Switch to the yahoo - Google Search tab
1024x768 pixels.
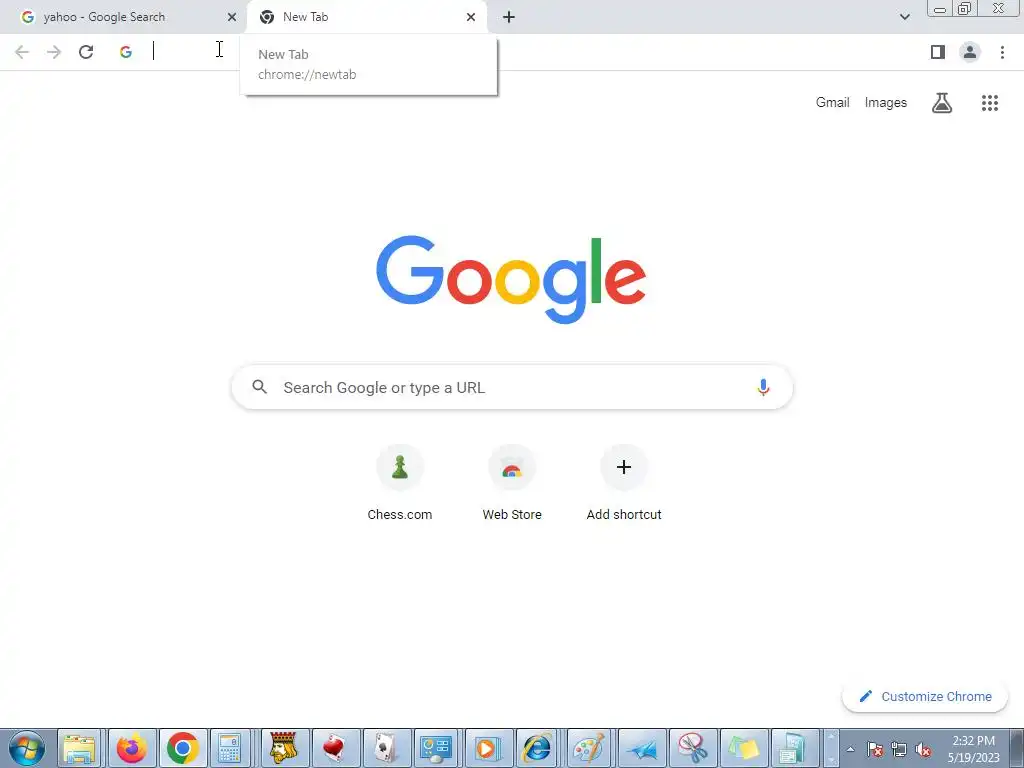click(x=124, y=17)
